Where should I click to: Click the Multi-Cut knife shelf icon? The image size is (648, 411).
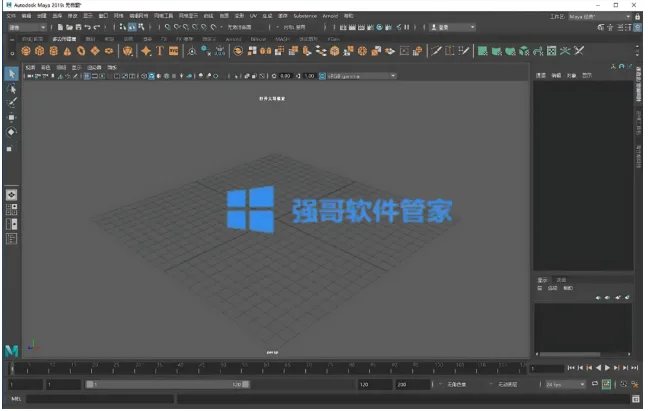(436, 51)
